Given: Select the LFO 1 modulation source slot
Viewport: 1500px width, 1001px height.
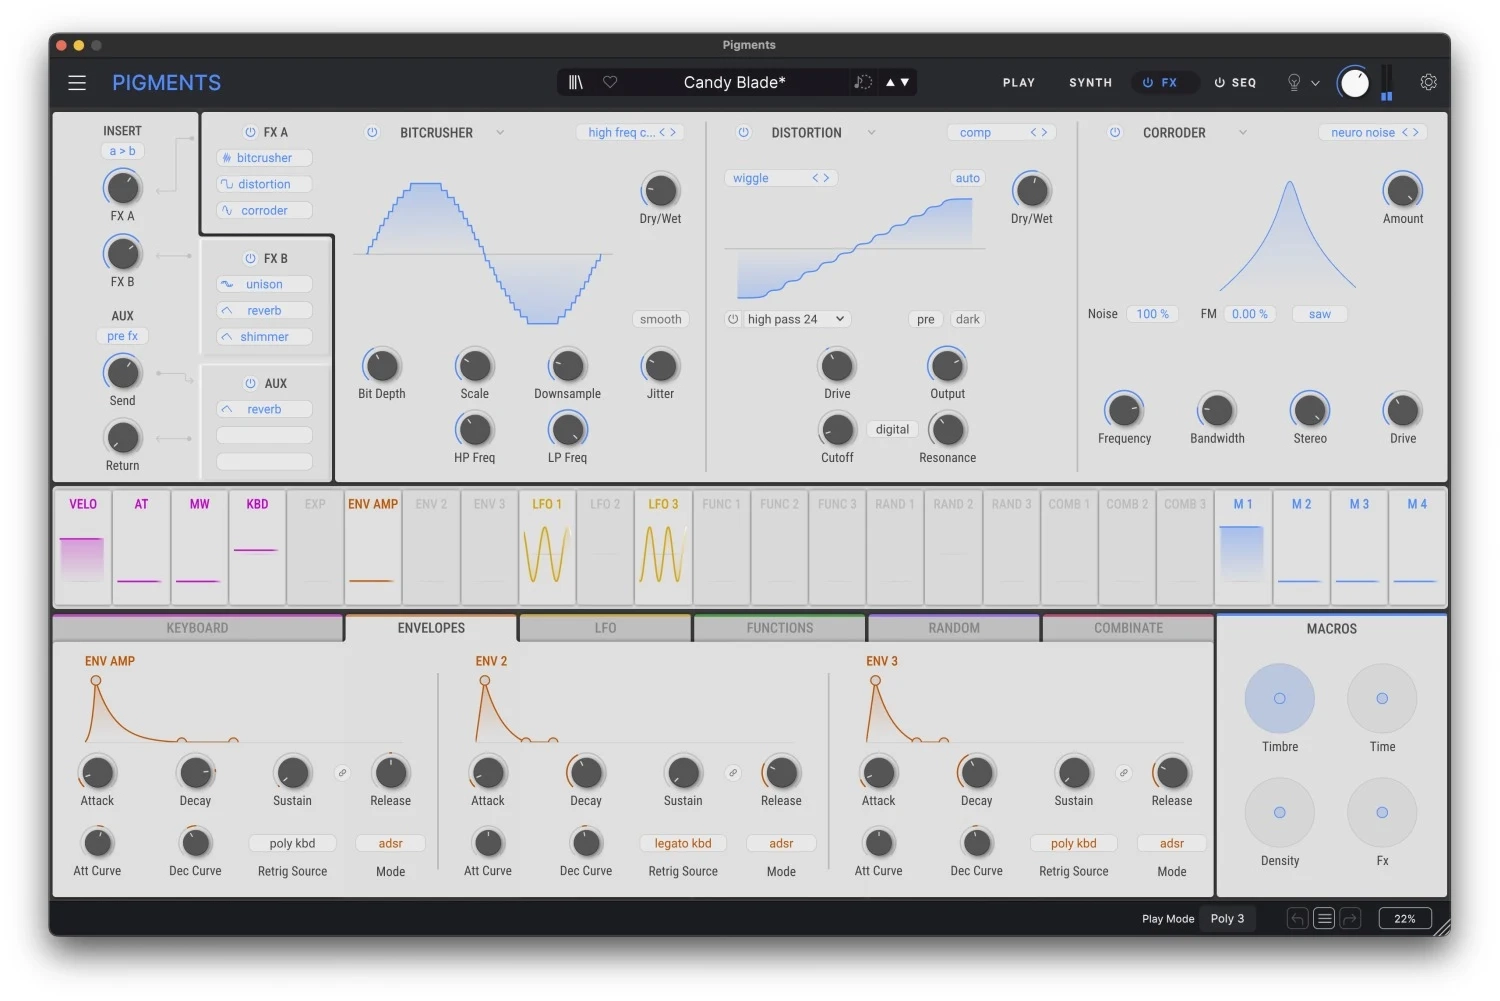Looking at the screenshot, I should point(547,547).
